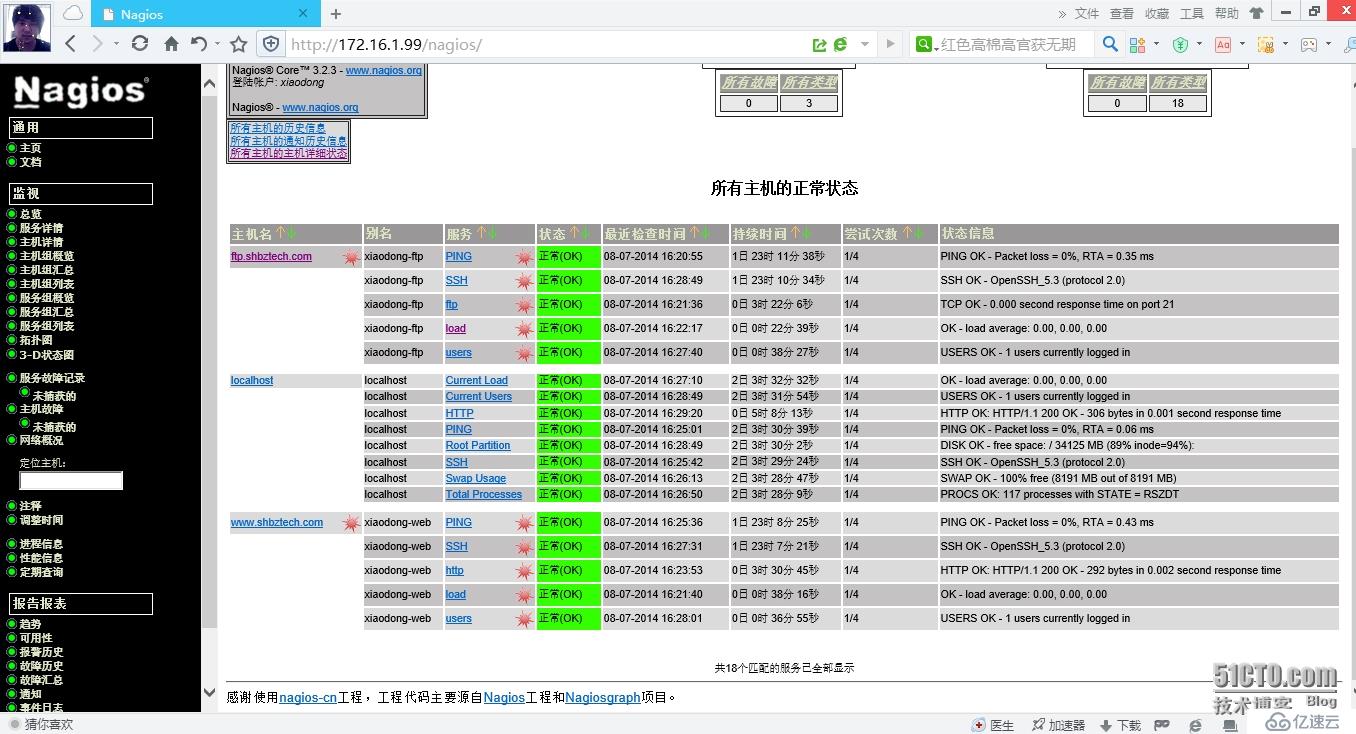Sort status column descending arrow
This screenshot has height=734, width=1356.
point(586,233)
